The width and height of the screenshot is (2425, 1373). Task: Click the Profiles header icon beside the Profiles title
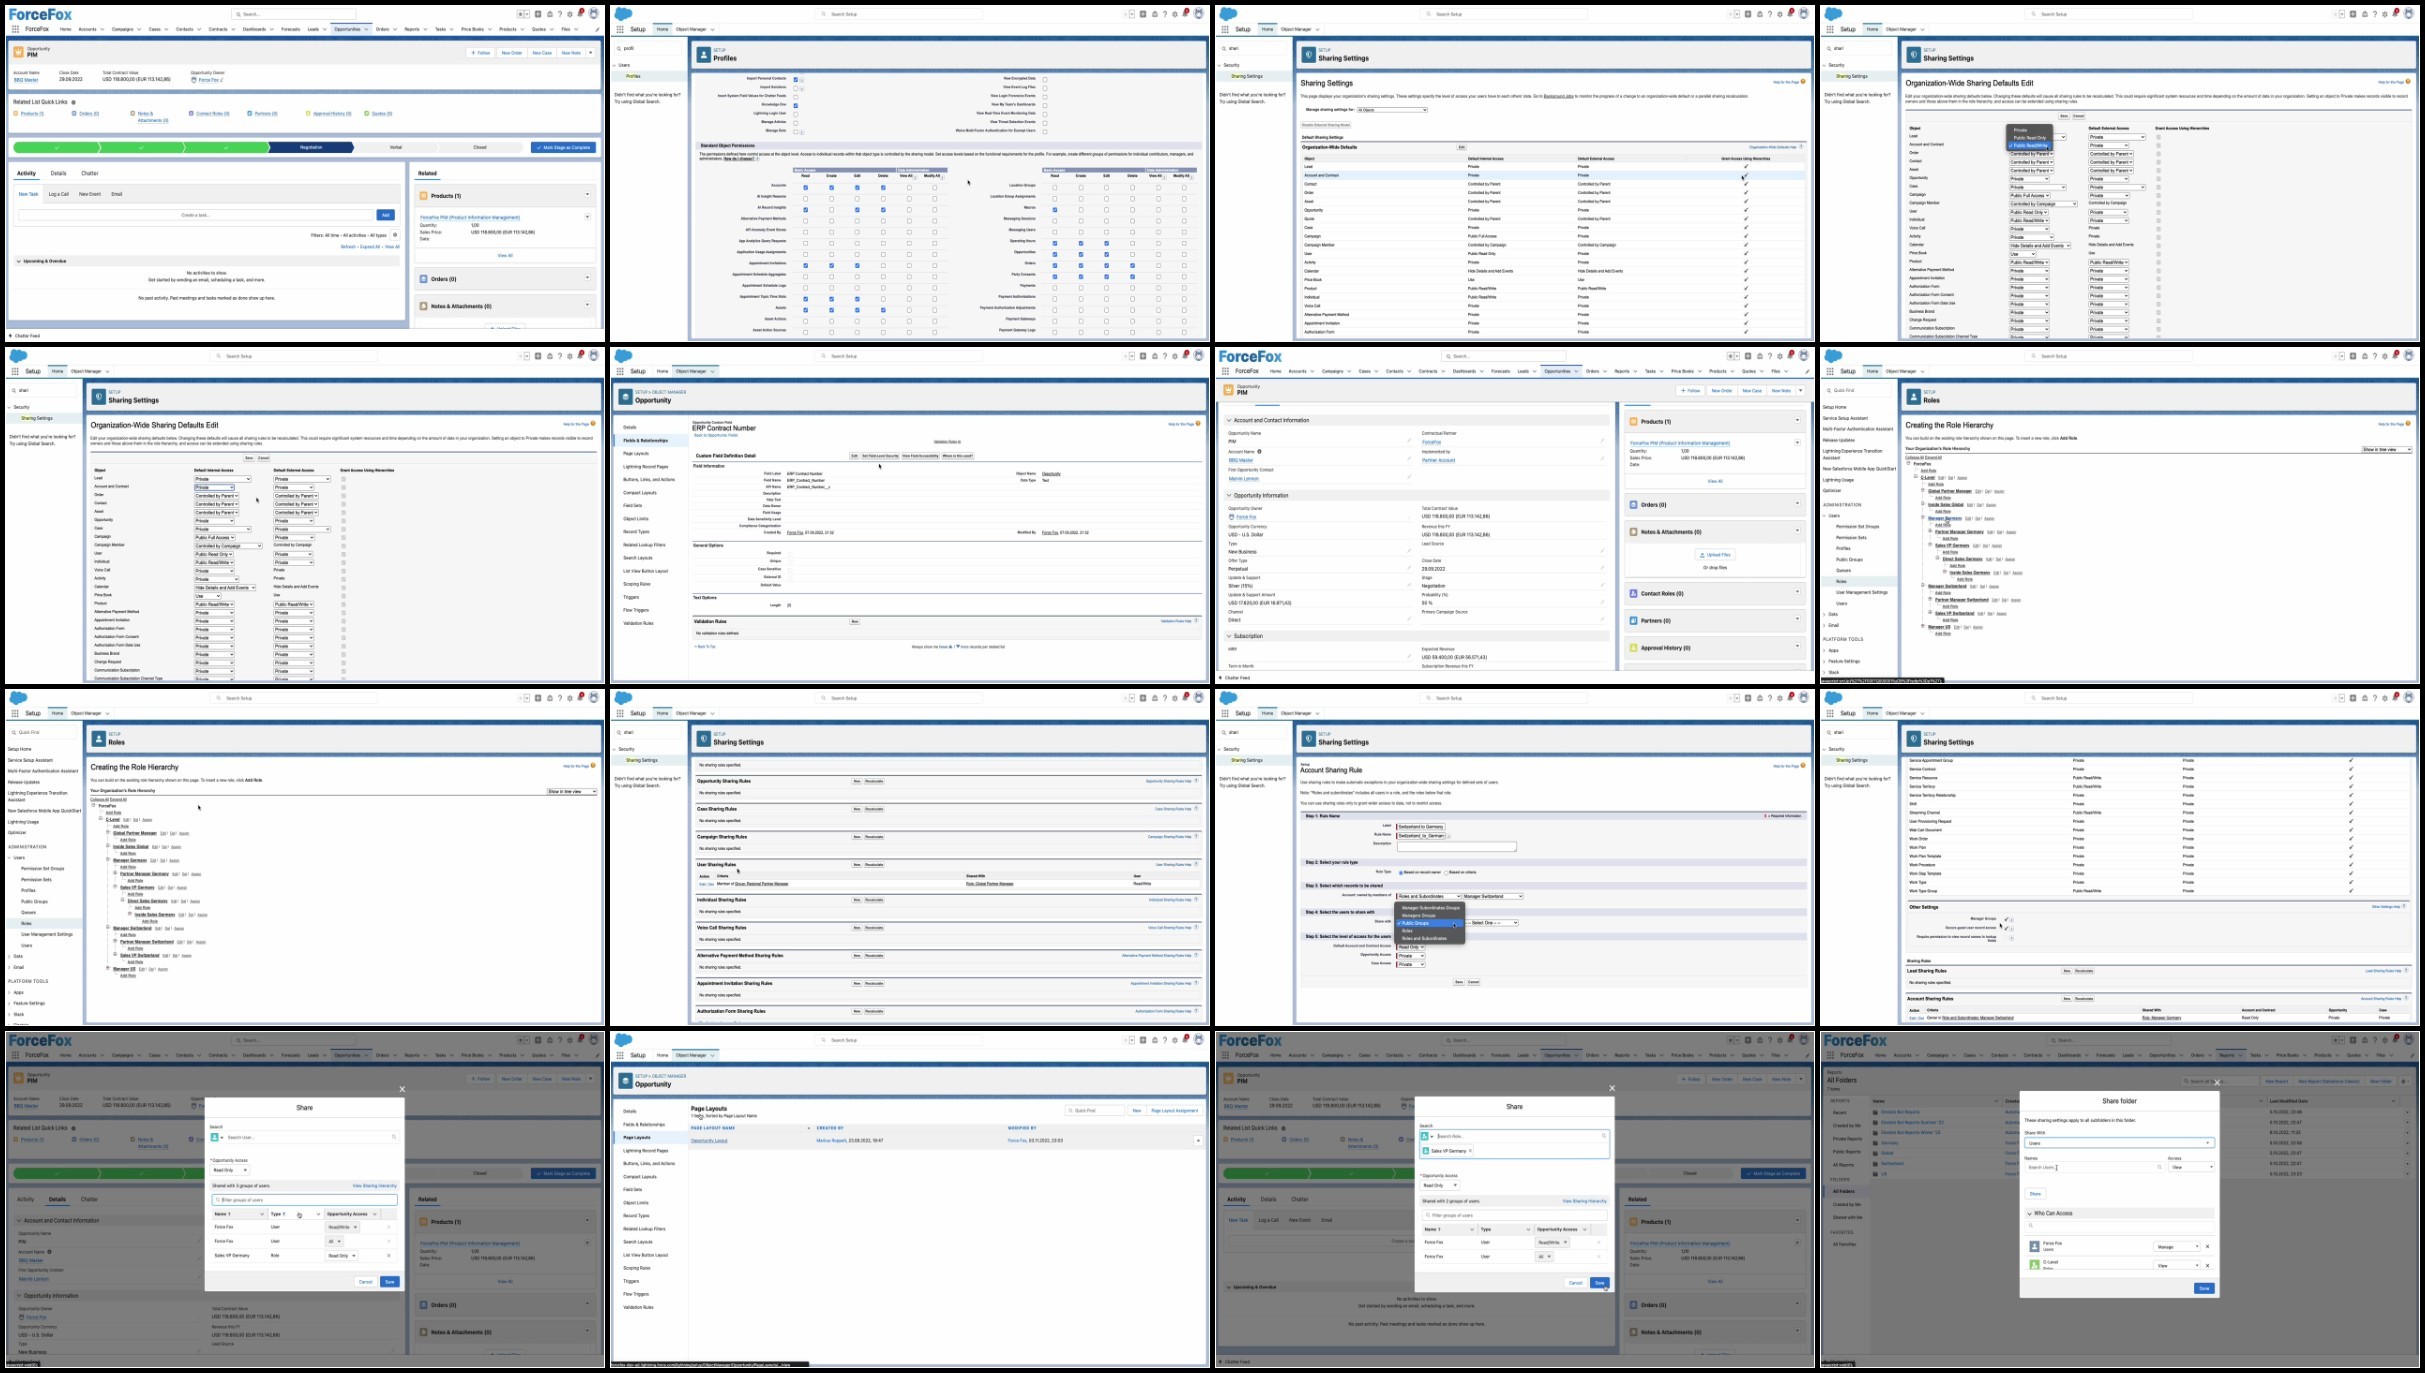[x=704, y=55]
